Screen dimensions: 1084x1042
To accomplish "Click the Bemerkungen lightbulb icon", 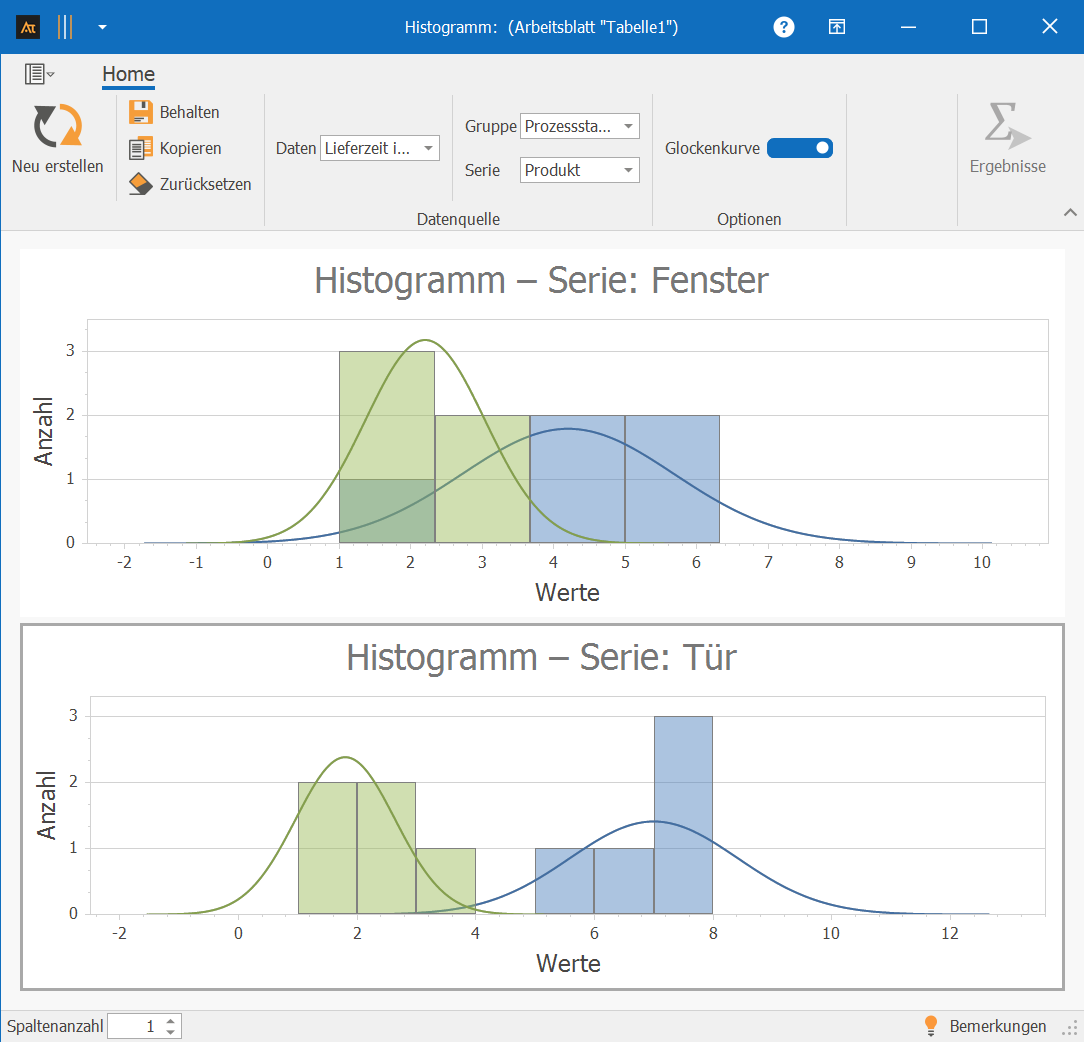I will [x=930, y=1026].
